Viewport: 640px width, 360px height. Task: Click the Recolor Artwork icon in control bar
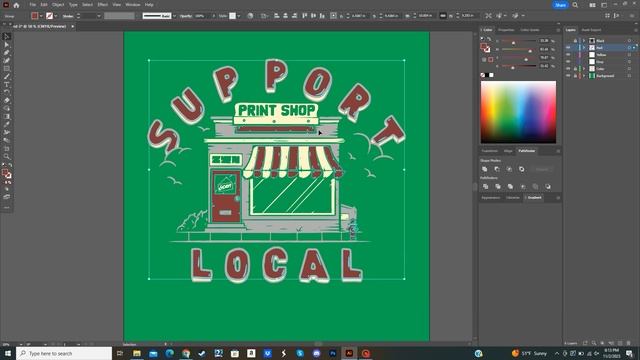(x=250, y=16)
